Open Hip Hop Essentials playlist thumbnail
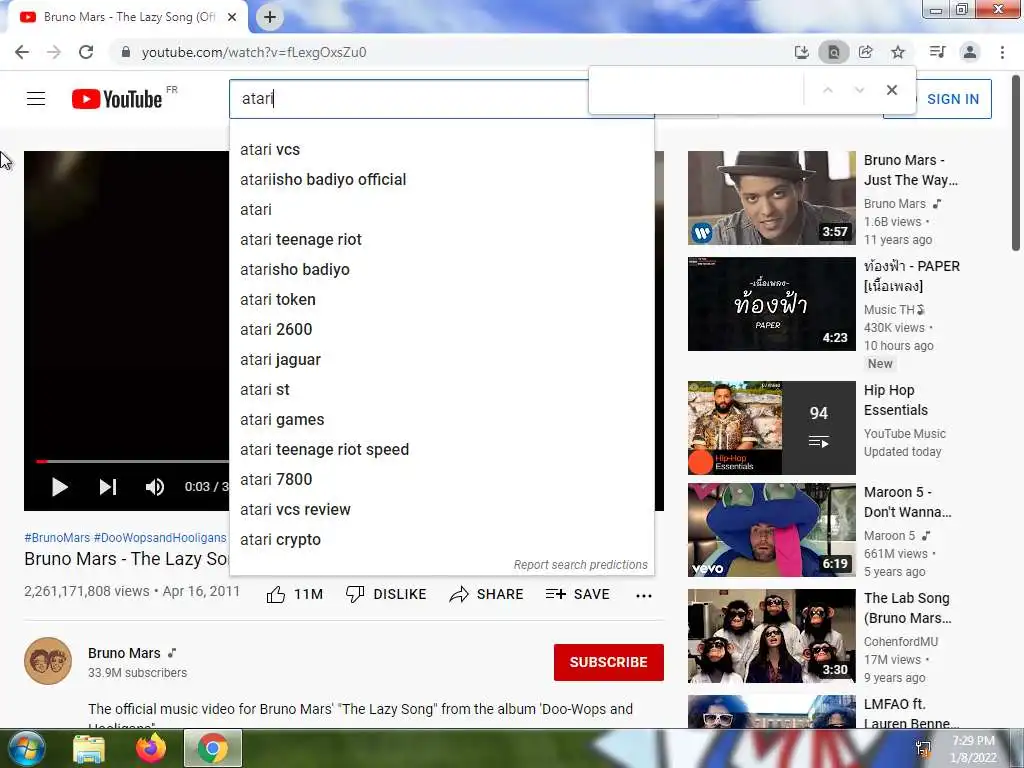The height and width of the screenshot is (768, 1024). (771, 428)
